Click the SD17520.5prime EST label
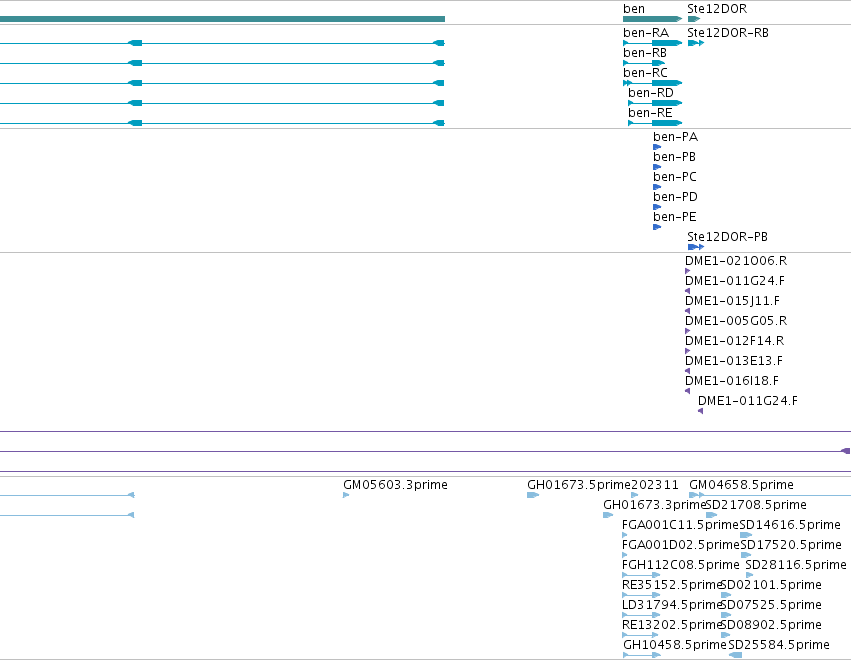 [x=791, y=545]
